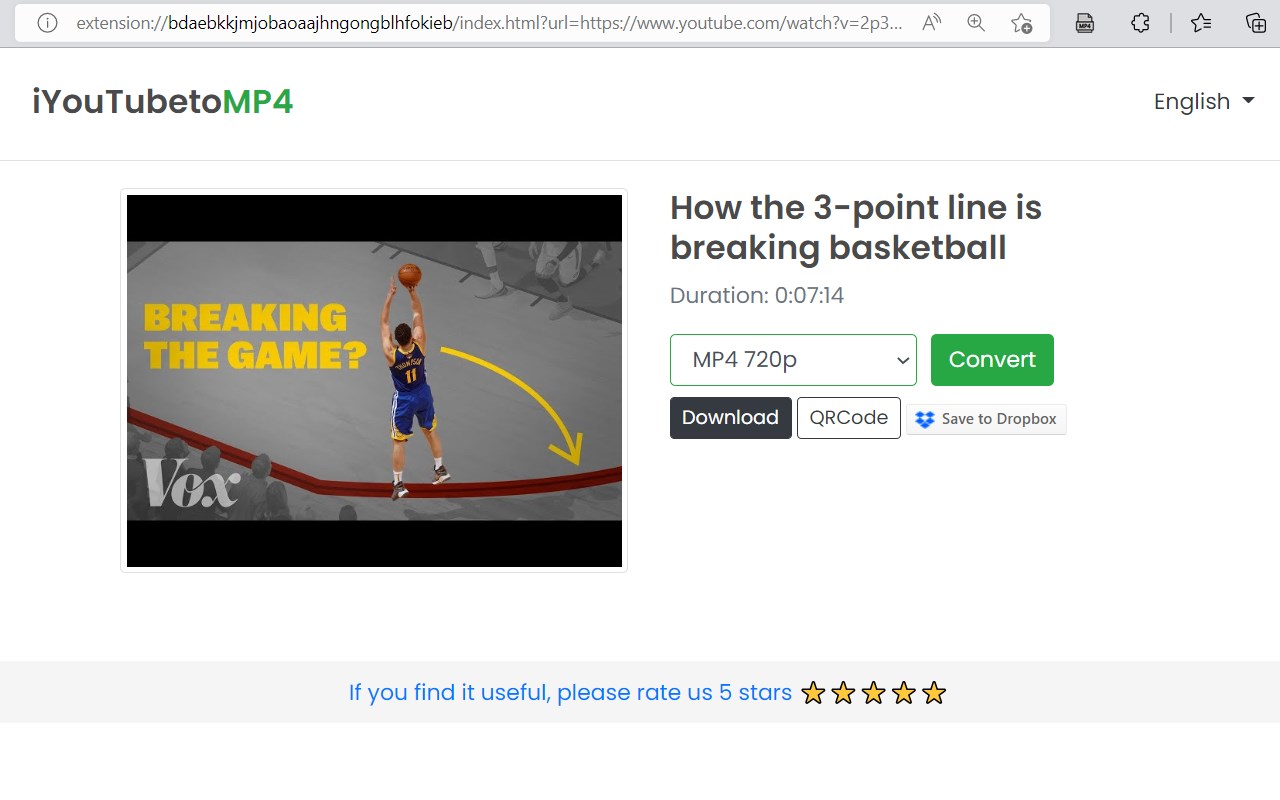This screenshot has width=1280, height=800.
Task: Click Save to Dropbox button
Action: [x=986, y=419]
